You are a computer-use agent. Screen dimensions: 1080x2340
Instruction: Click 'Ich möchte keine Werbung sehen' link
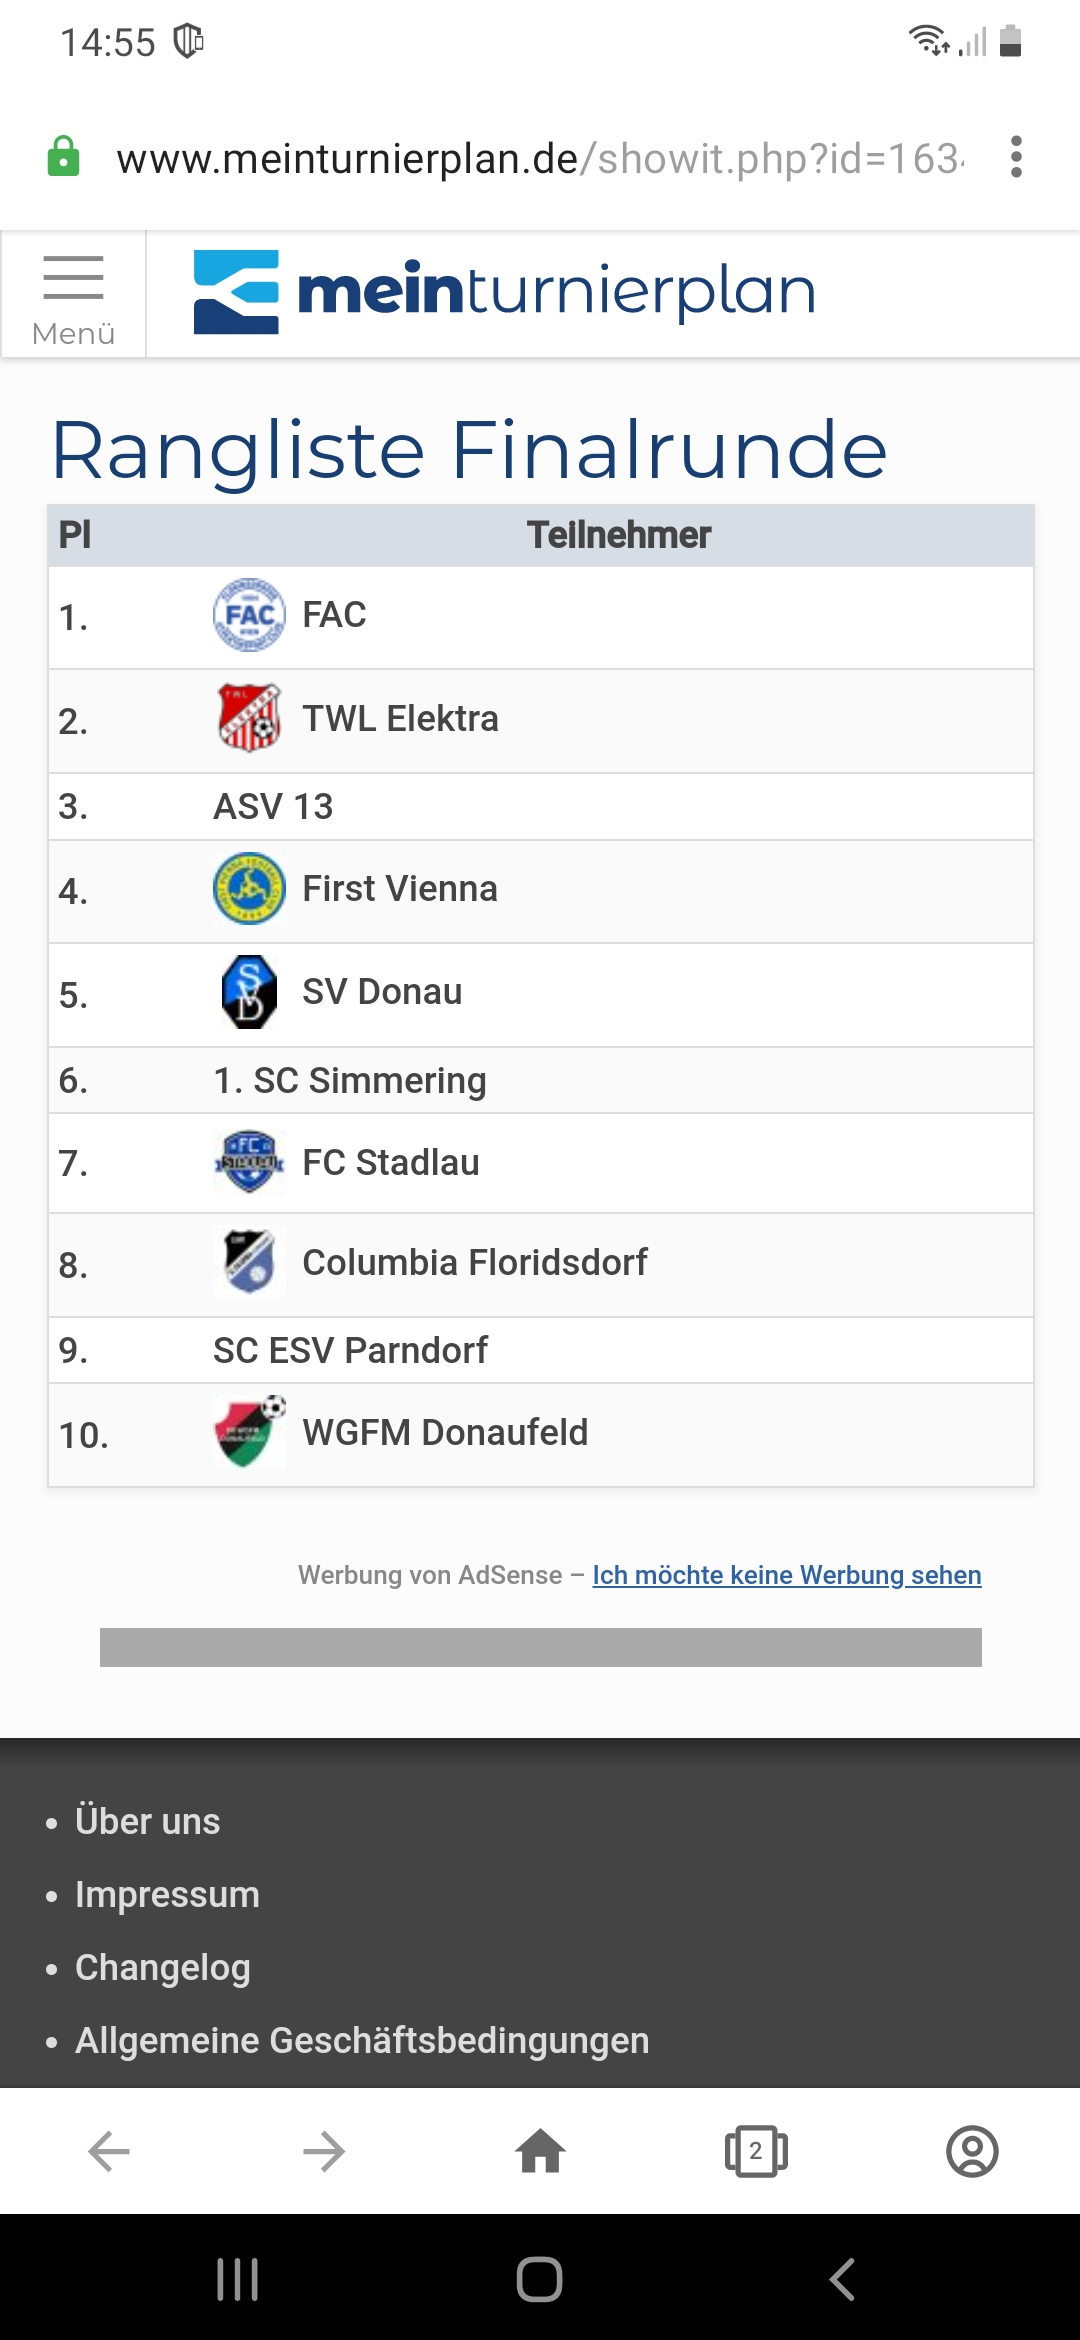(787, 1575)
